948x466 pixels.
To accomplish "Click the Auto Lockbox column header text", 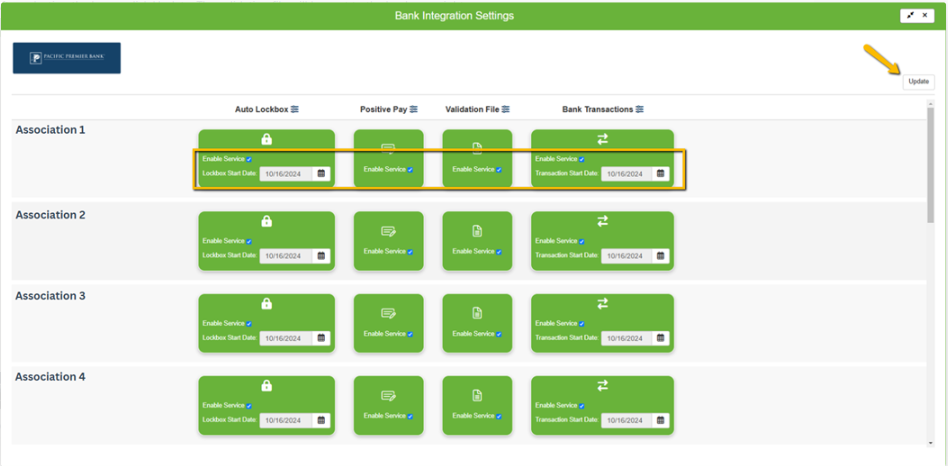I will click(x=262, y=109).
